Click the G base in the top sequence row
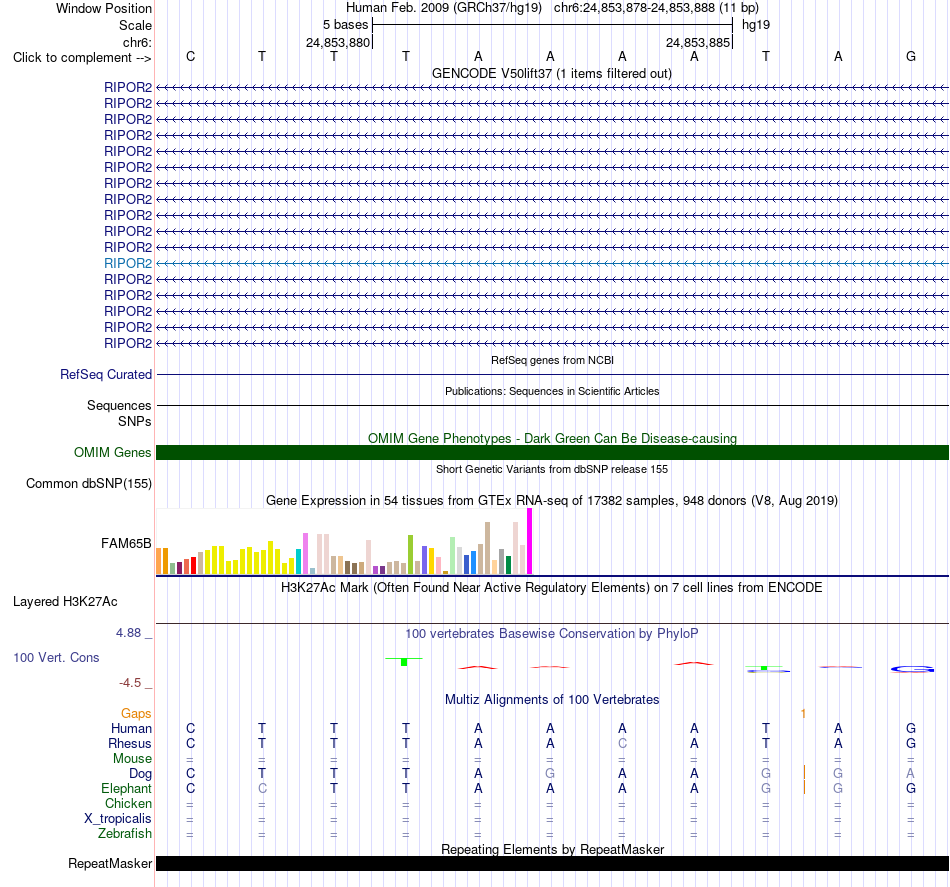Image resolution: width=950 pixels, height=887 pixels. pyautogui.click(x=911, y=56)
